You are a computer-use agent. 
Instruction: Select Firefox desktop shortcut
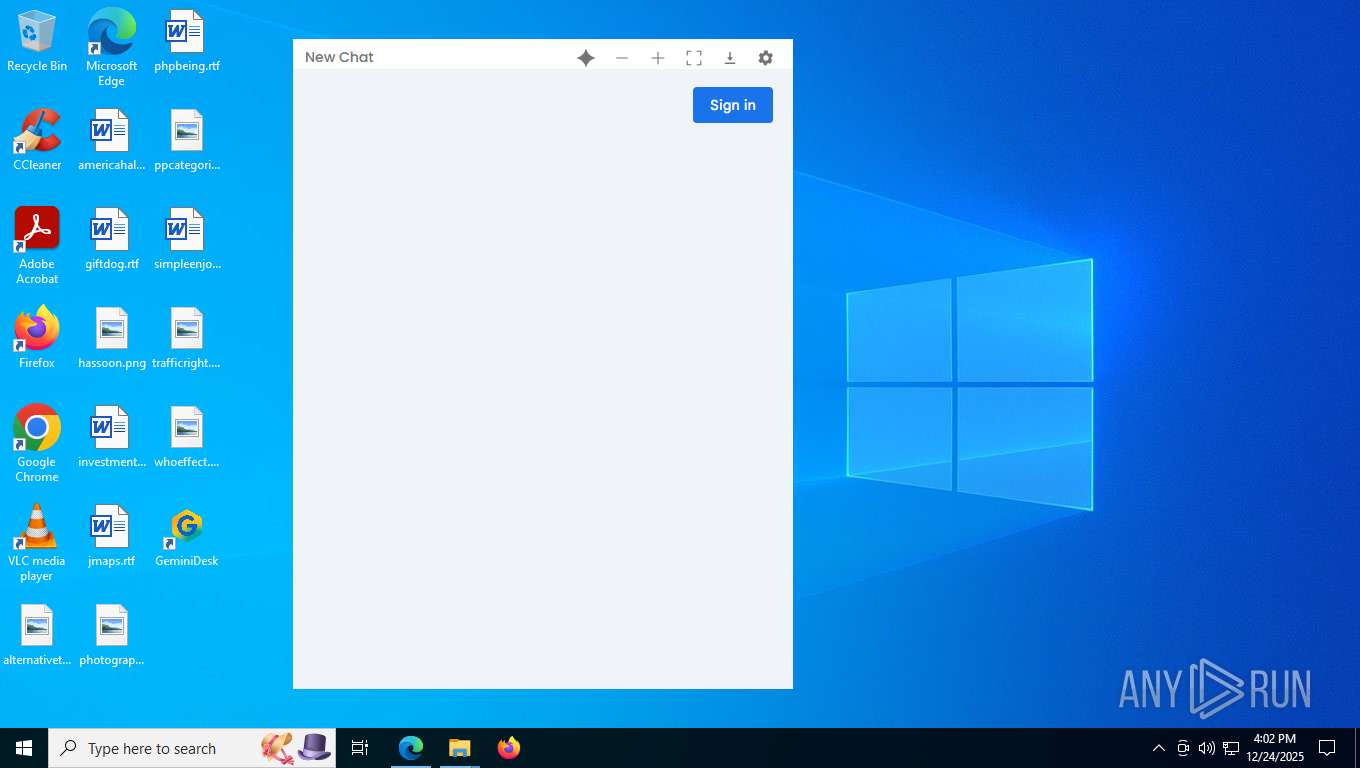pos(37,338)
